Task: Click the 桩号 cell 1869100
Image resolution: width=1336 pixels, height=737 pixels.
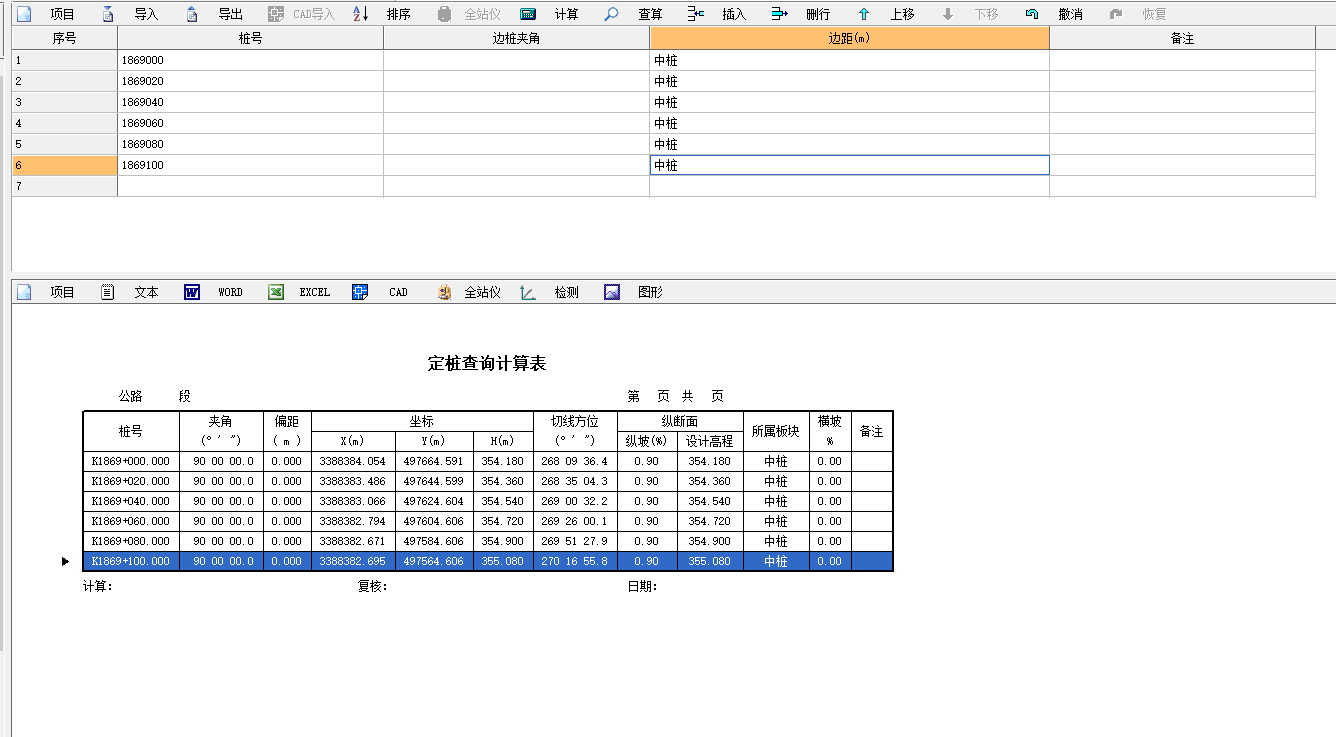Action: [x=250, y=165]
